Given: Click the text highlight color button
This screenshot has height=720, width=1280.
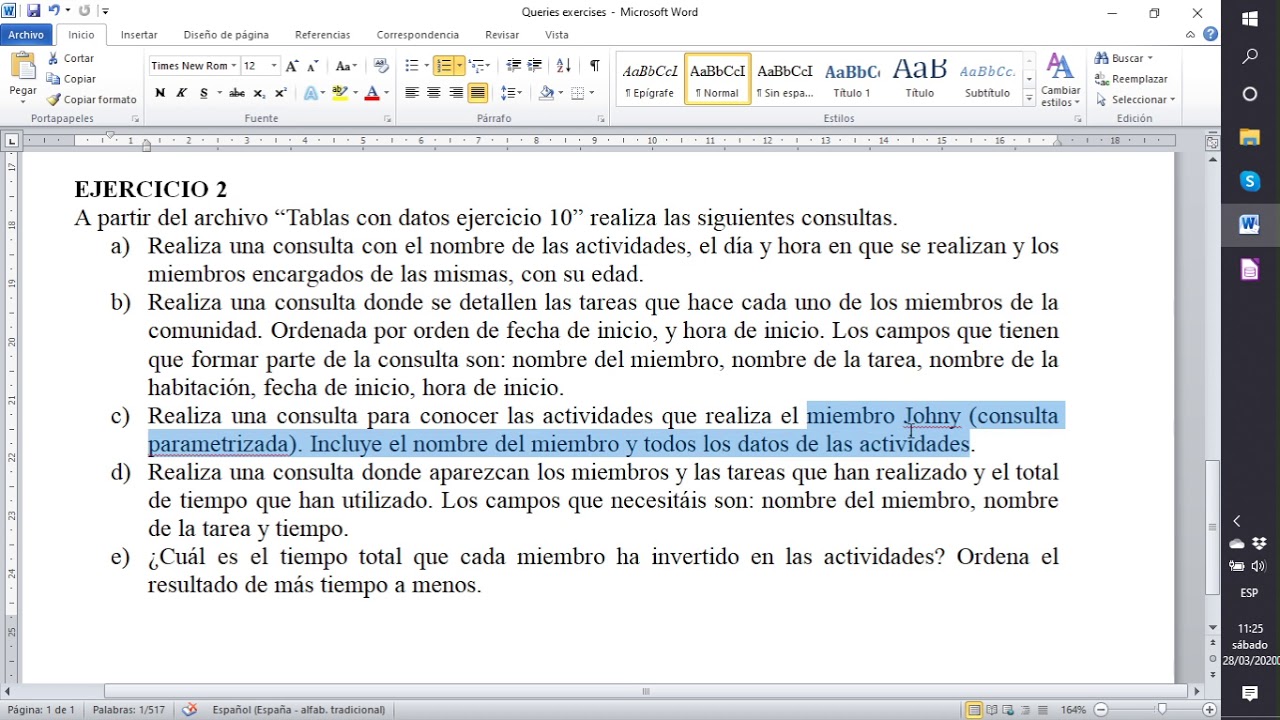Looking at the screenshot, I should [340, 93].
